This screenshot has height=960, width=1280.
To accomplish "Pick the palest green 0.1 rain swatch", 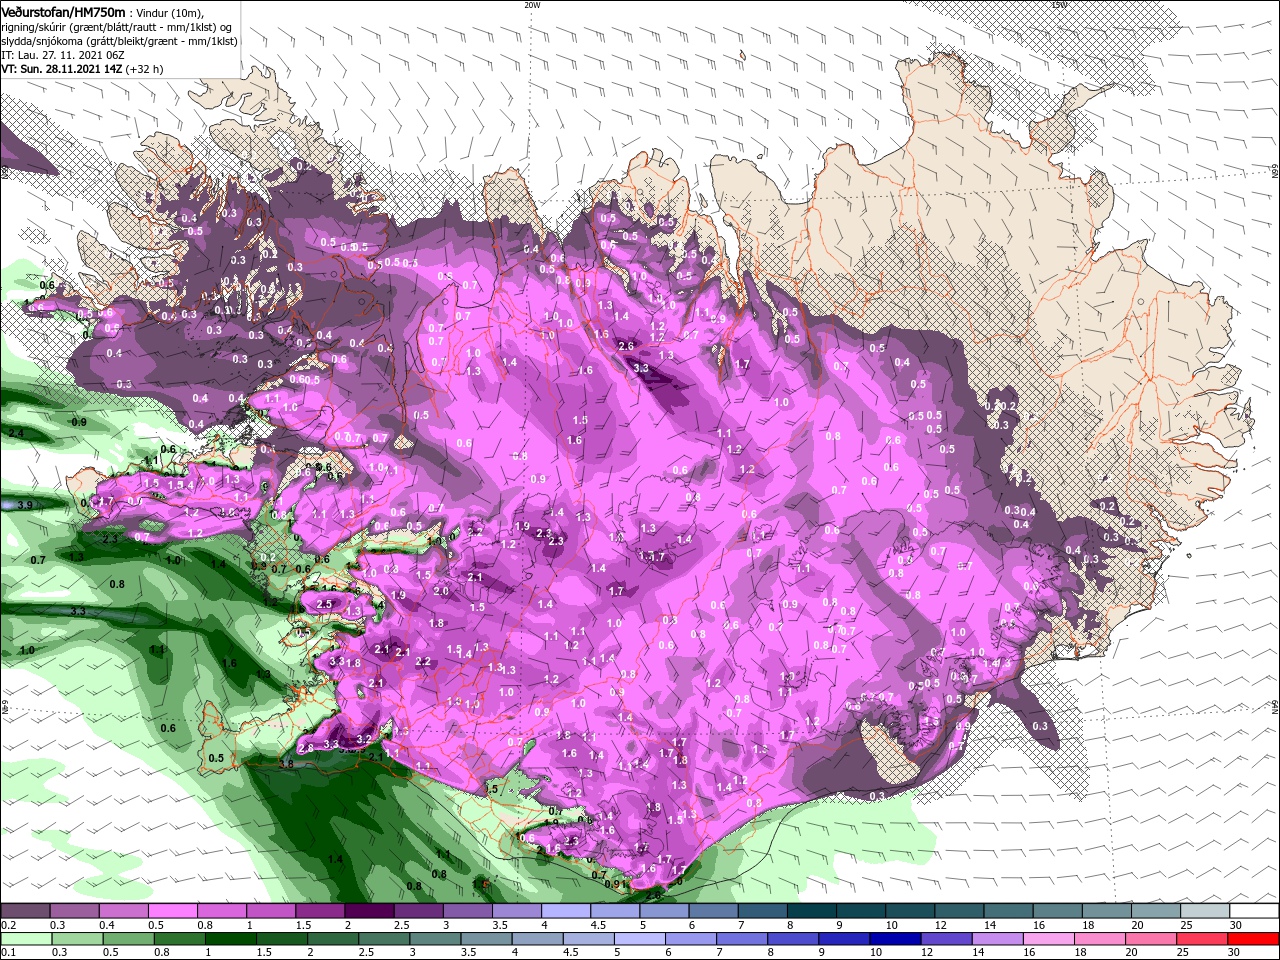I will coord(26,939).
